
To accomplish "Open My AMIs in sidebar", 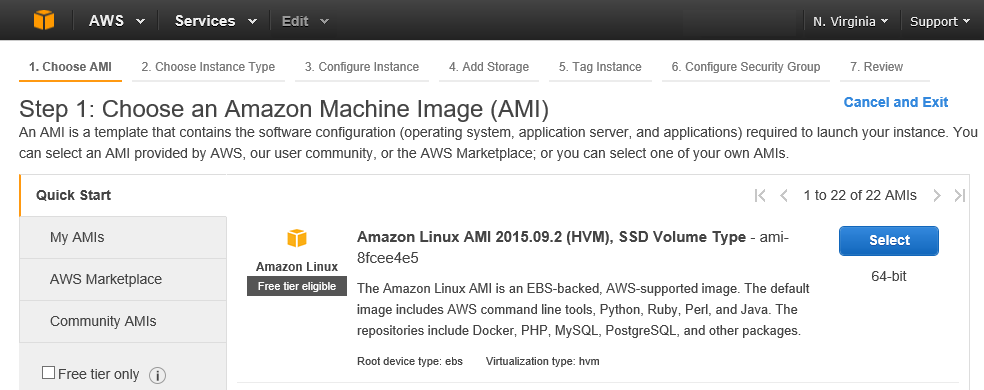I will [123, 237].
